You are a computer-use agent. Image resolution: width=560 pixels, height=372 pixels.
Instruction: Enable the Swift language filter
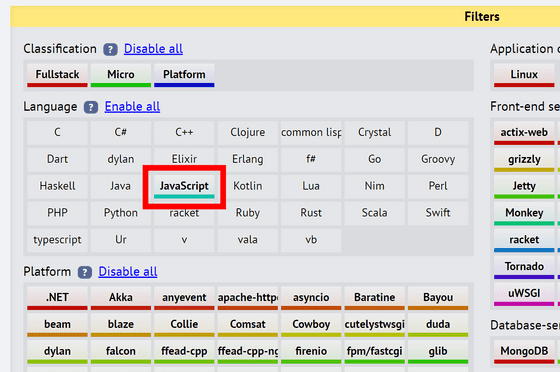point(438,213)
